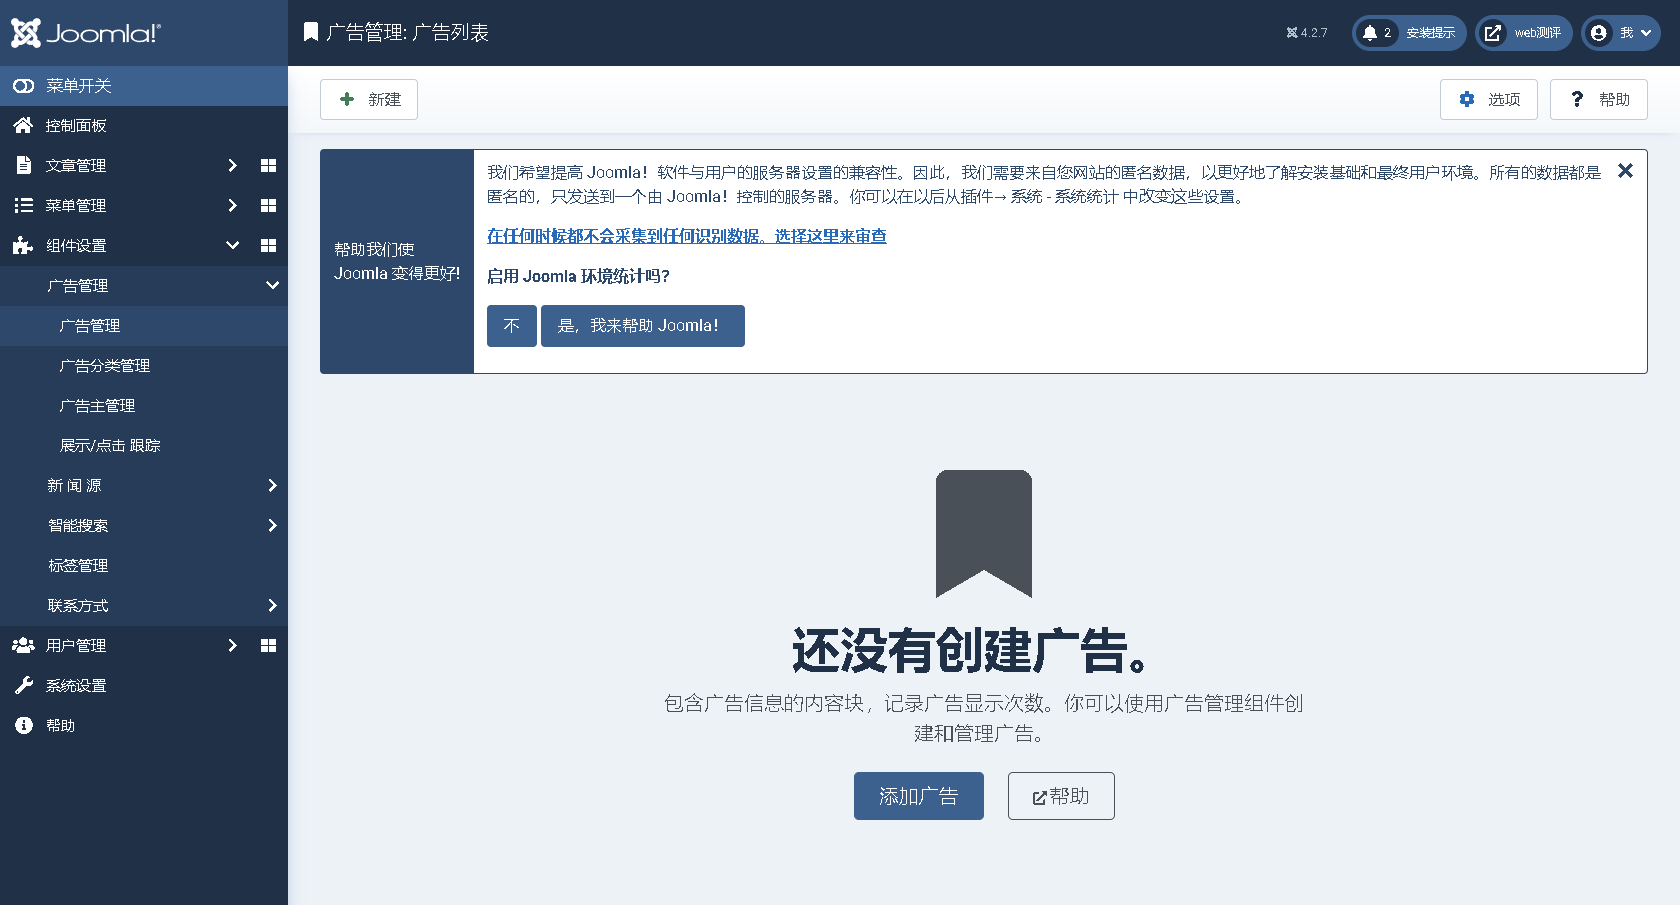The height and width of the screenshot is (905, 1680).
Task: Open the 菜单管理 dashboard grid icon
Action: (x=268, y=206)
